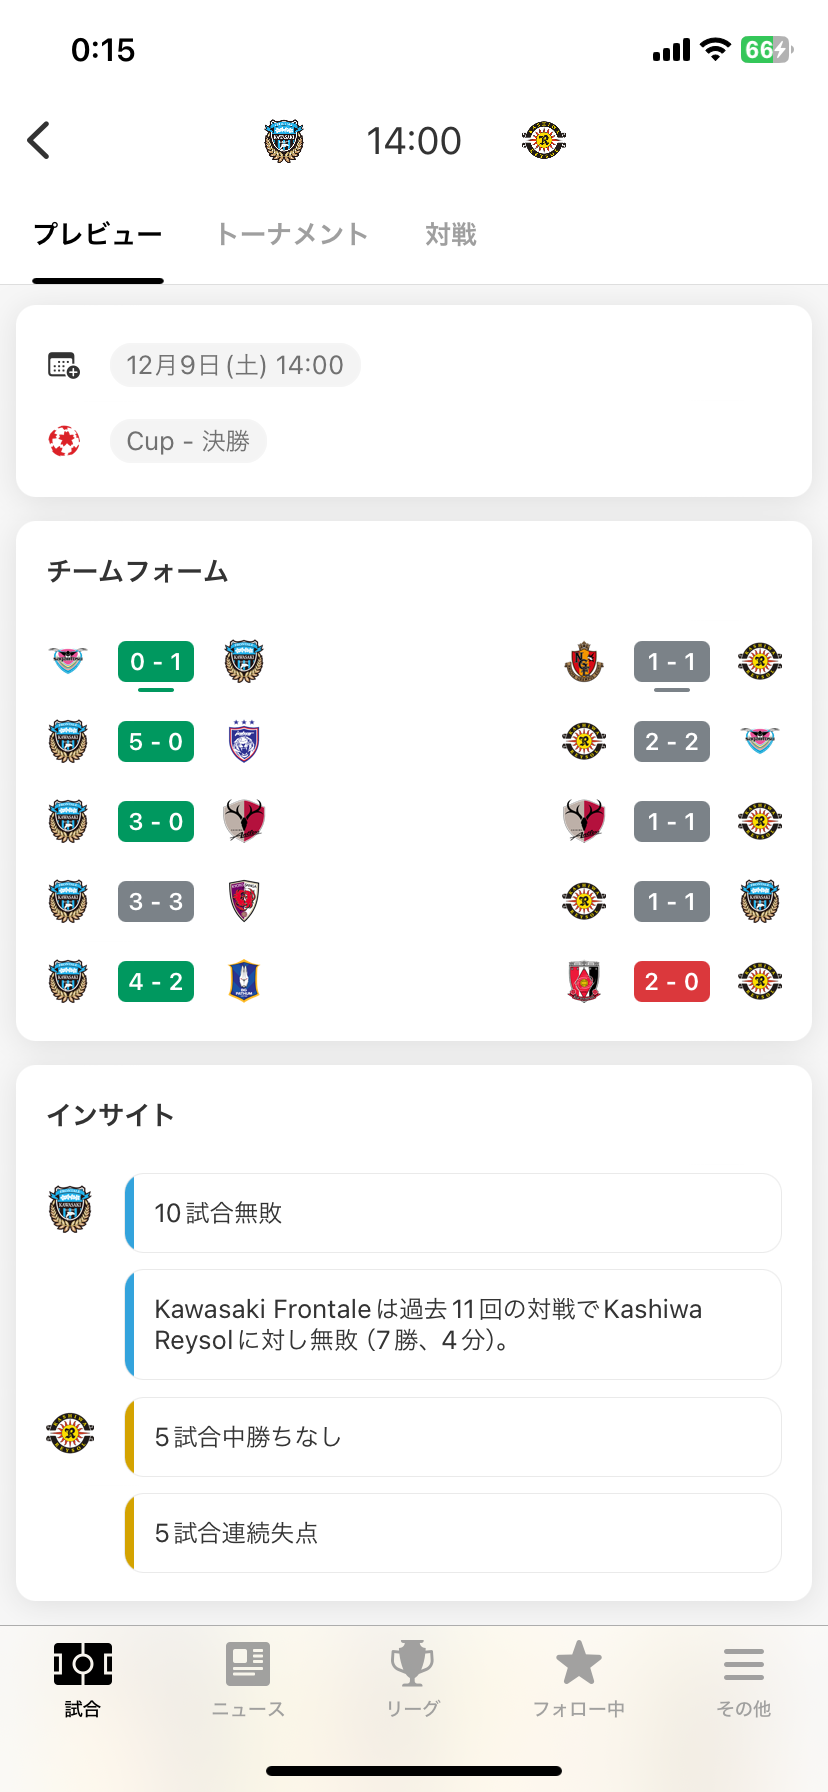This screenshot has height=1792, width=828.
Task: Open the Cup competition soccer ball icon
Action: coord(64,441)
